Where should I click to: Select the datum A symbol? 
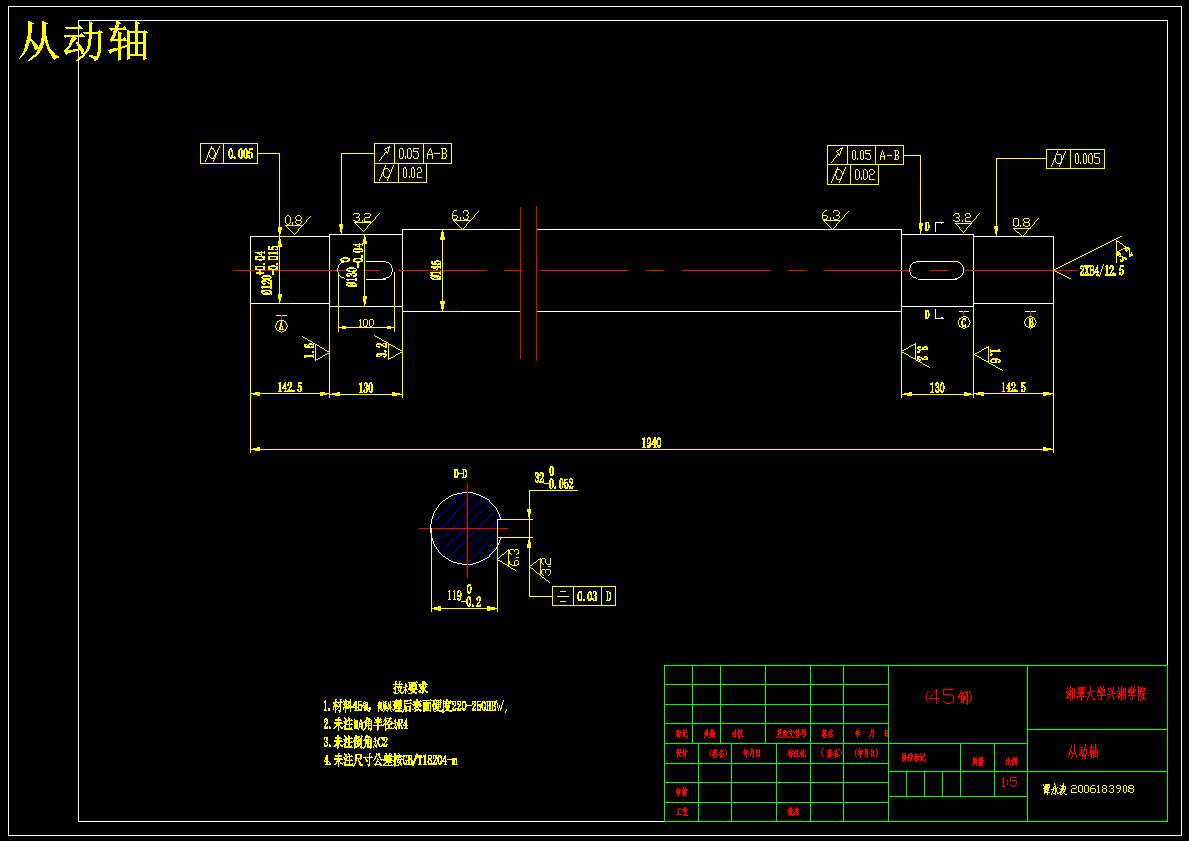pyautogui.click(x=281, y=326)
